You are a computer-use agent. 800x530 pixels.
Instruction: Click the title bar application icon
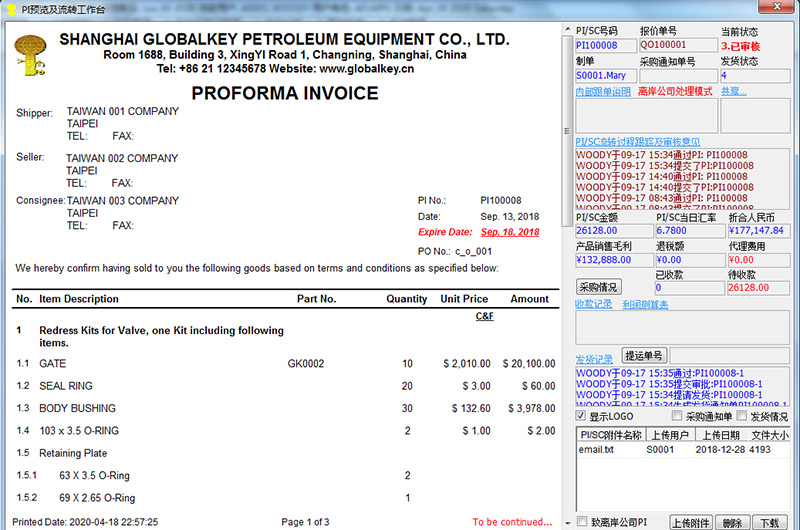(x=9, y=8)
